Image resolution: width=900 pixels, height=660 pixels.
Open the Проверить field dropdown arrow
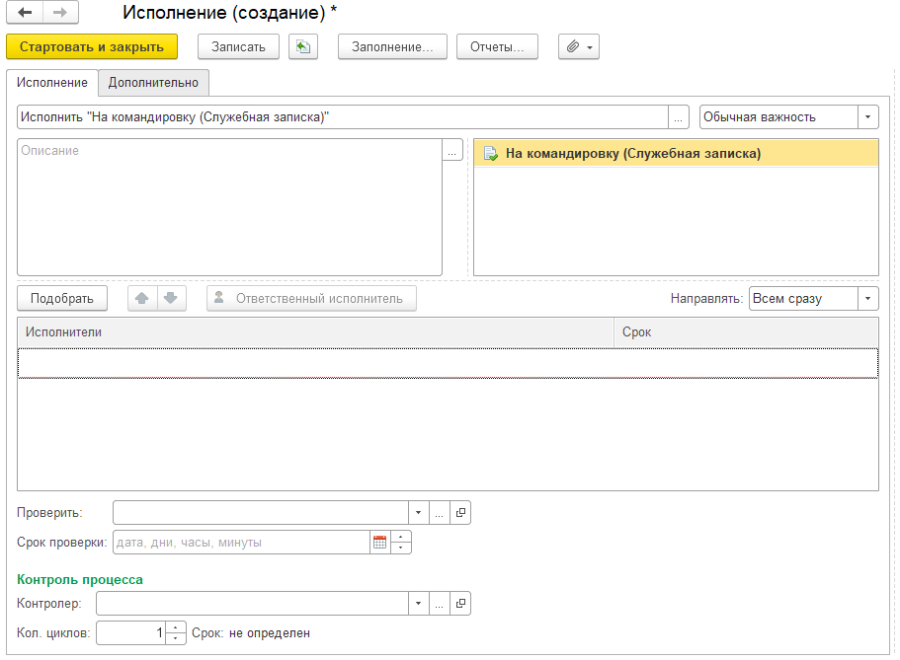tap(418, 512)
